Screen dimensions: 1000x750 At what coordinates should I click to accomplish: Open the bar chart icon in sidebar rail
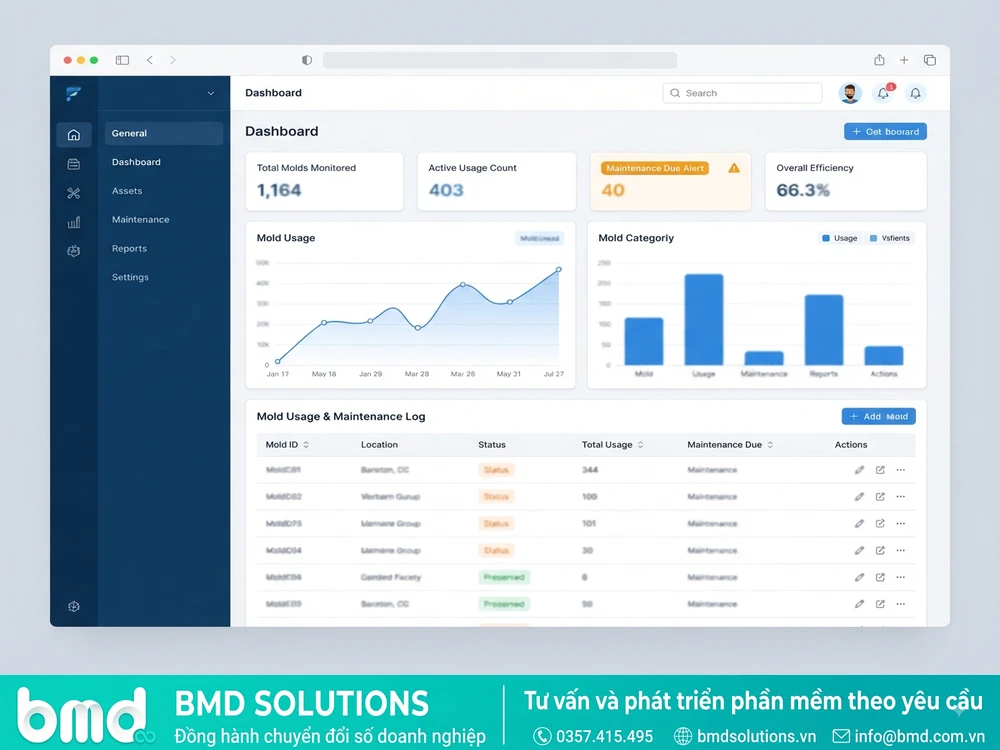(74, 222)
